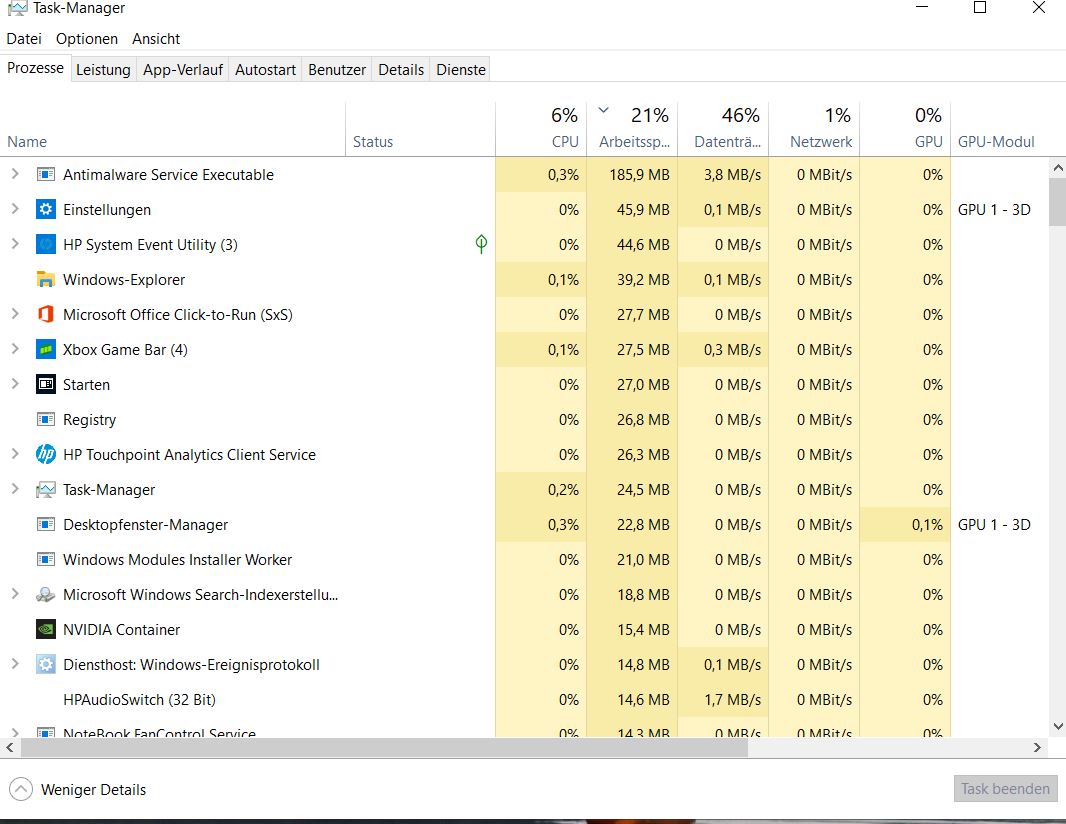Click the horizontal scrollbar right arrow
The width and height of the screenshot is (1066, 824).
tap(1037, 748)
